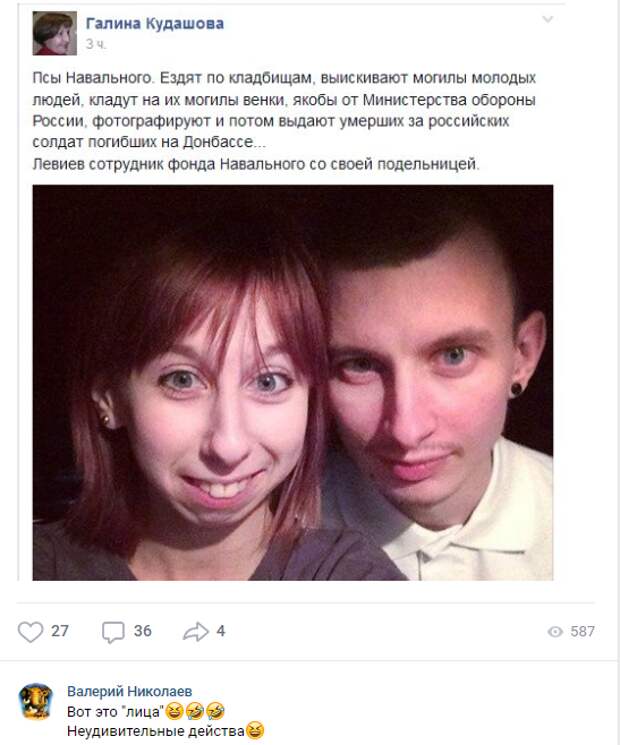Open comments via the speech bubble icon
The image size is (620, 745).
(x=113, y=632)
